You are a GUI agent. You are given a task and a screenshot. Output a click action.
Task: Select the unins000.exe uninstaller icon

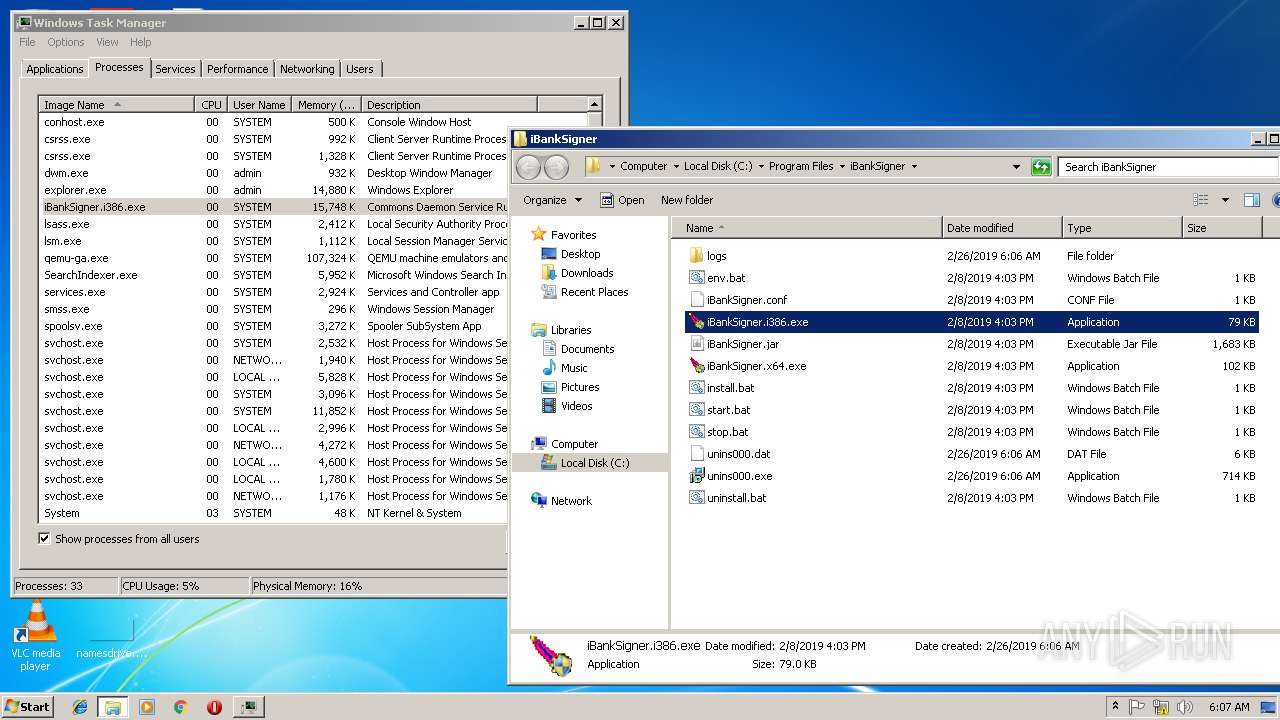[697, 476]
